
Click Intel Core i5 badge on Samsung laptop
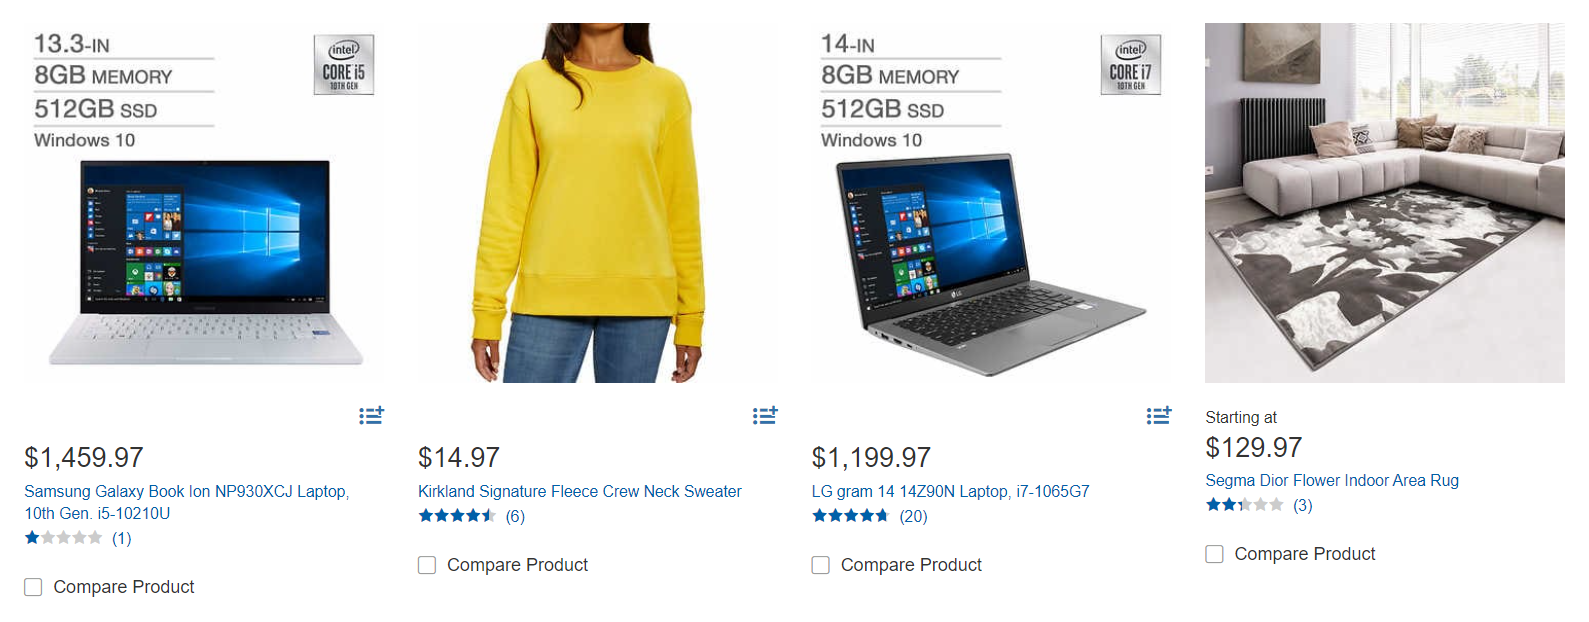(x=344, y=65)
